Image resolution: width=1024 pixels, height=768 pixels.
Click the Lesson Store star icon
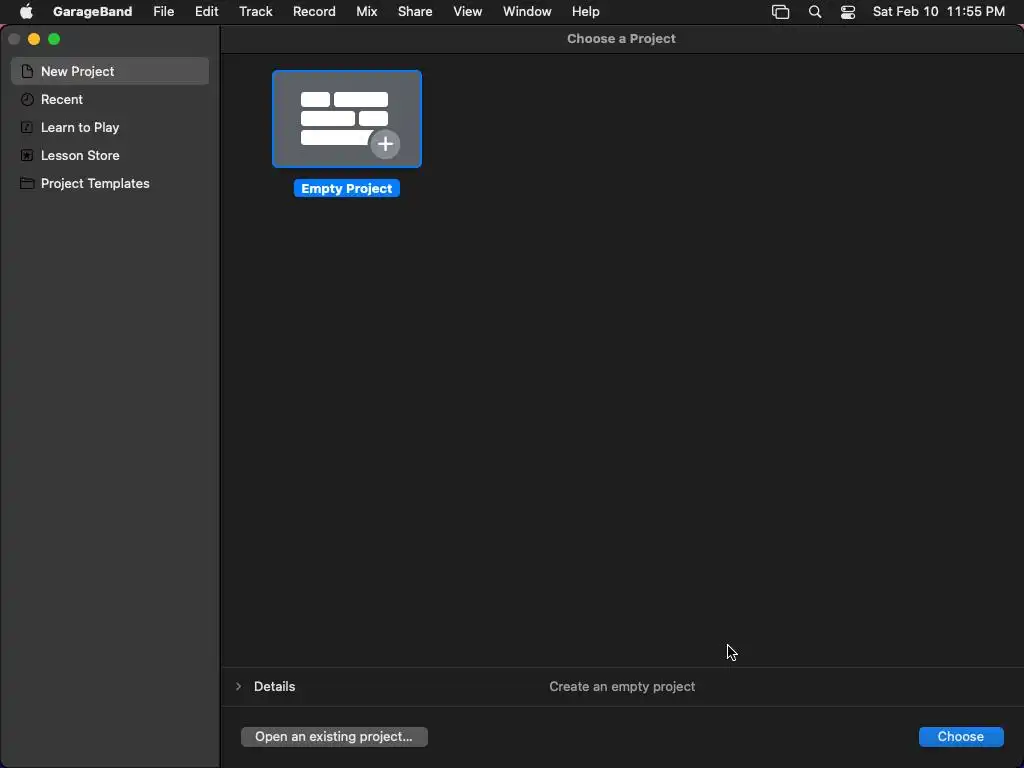click(x=27, y=155)
